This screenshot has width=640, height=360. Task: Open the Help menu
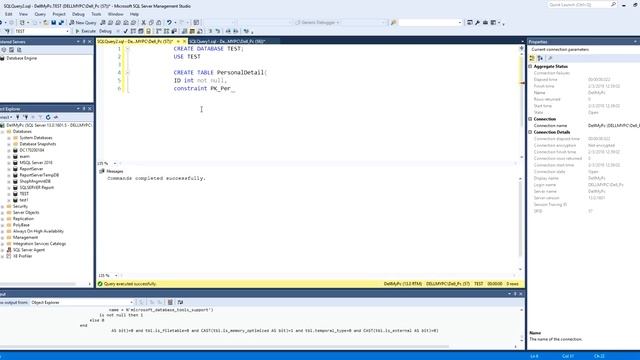point(134,14)
